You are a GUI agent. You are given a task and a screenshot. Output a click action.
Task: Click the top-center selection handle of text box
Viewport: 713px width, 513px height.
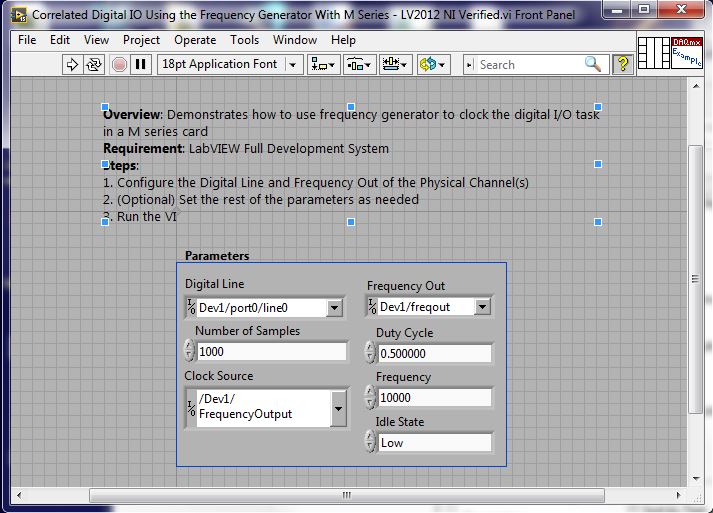351,107
